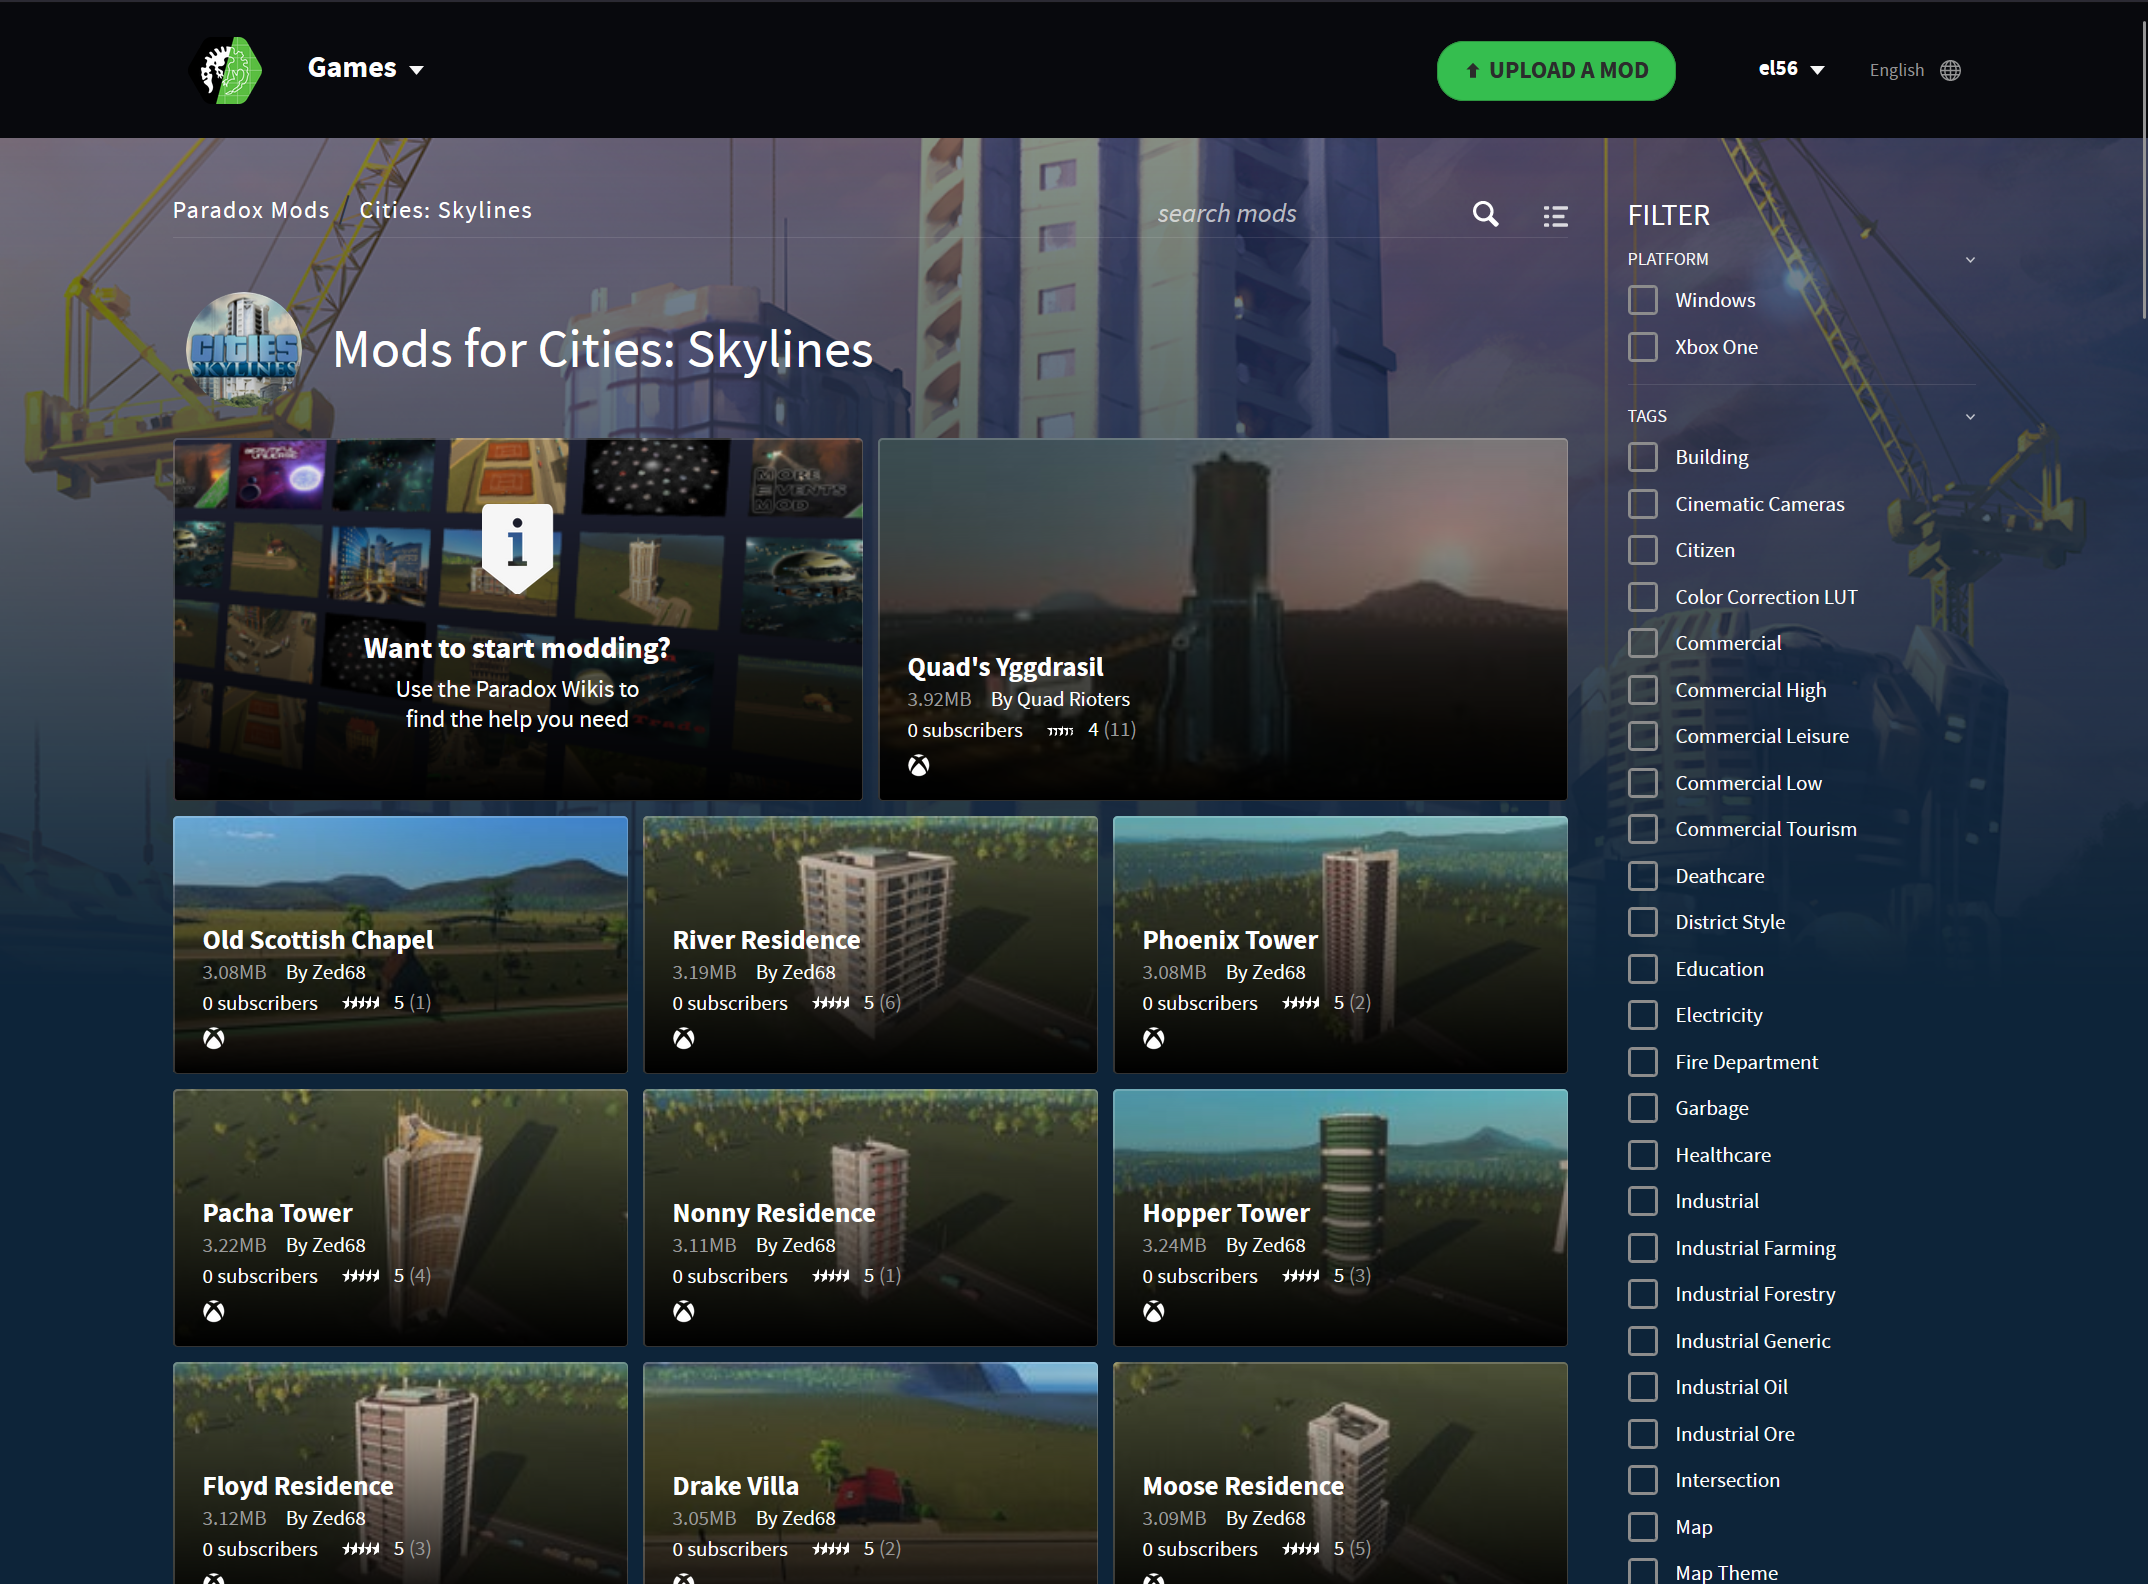Image resolution: width=2148 pixels, height=1584 pixels.
Task: Open Phoenix Tower mod title
Action: pyautogui.click(x=1230, y=940)
